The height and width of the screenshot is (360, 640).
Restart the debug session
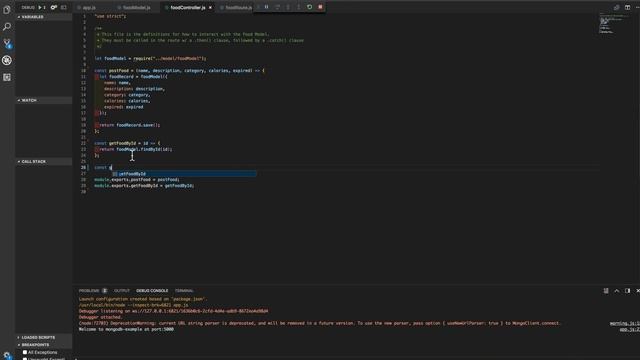(309, 7)
